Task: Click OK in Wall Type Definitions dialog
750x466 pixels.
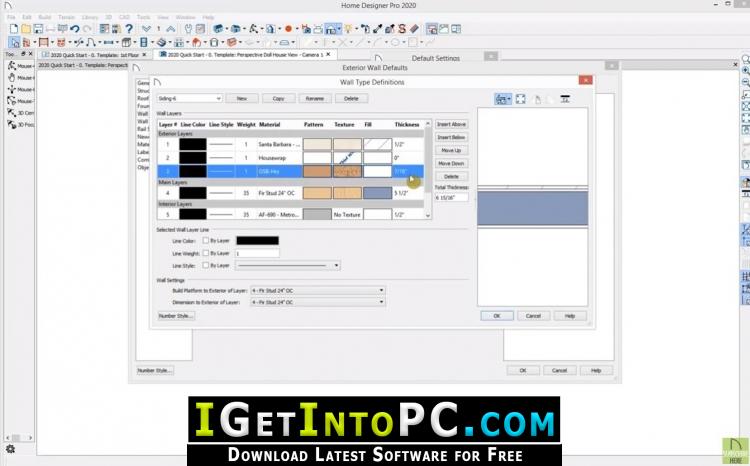Action: [496, 316]
